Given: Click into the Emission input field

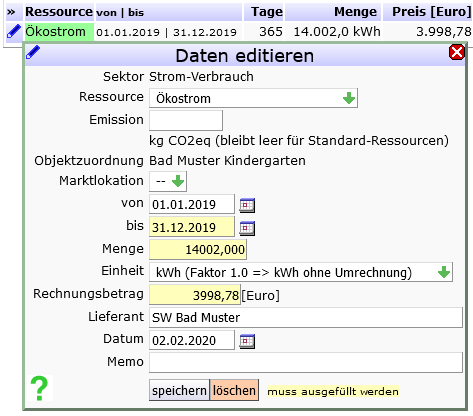Looking at the screenshot, I should point(186,120).
